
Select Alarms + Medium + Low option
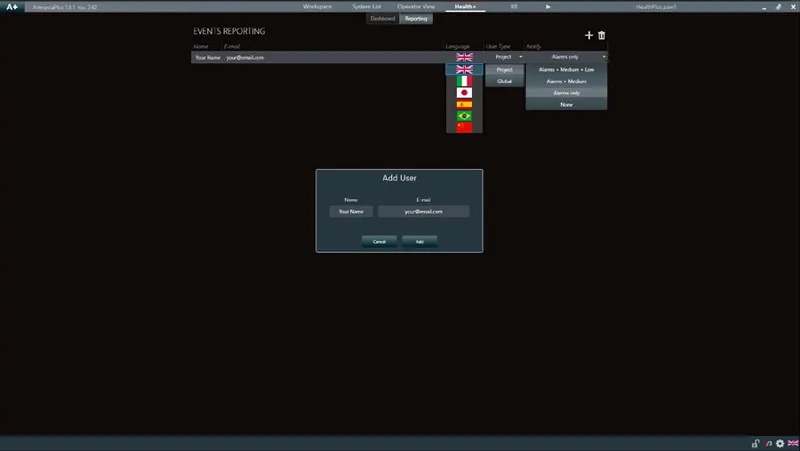[566, 69]
